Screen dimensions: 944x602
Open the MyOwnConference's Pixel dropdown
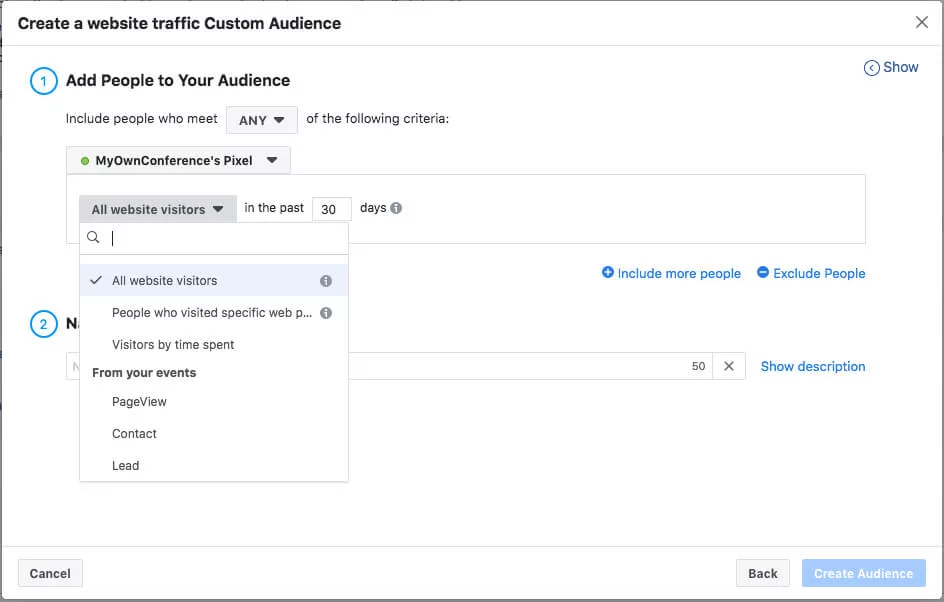178,160
